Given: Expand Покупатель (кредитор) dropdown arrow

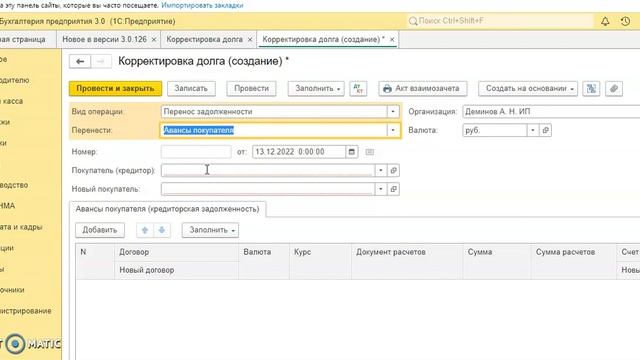Looking at the screenshot, I should click(x=381, y=170).
